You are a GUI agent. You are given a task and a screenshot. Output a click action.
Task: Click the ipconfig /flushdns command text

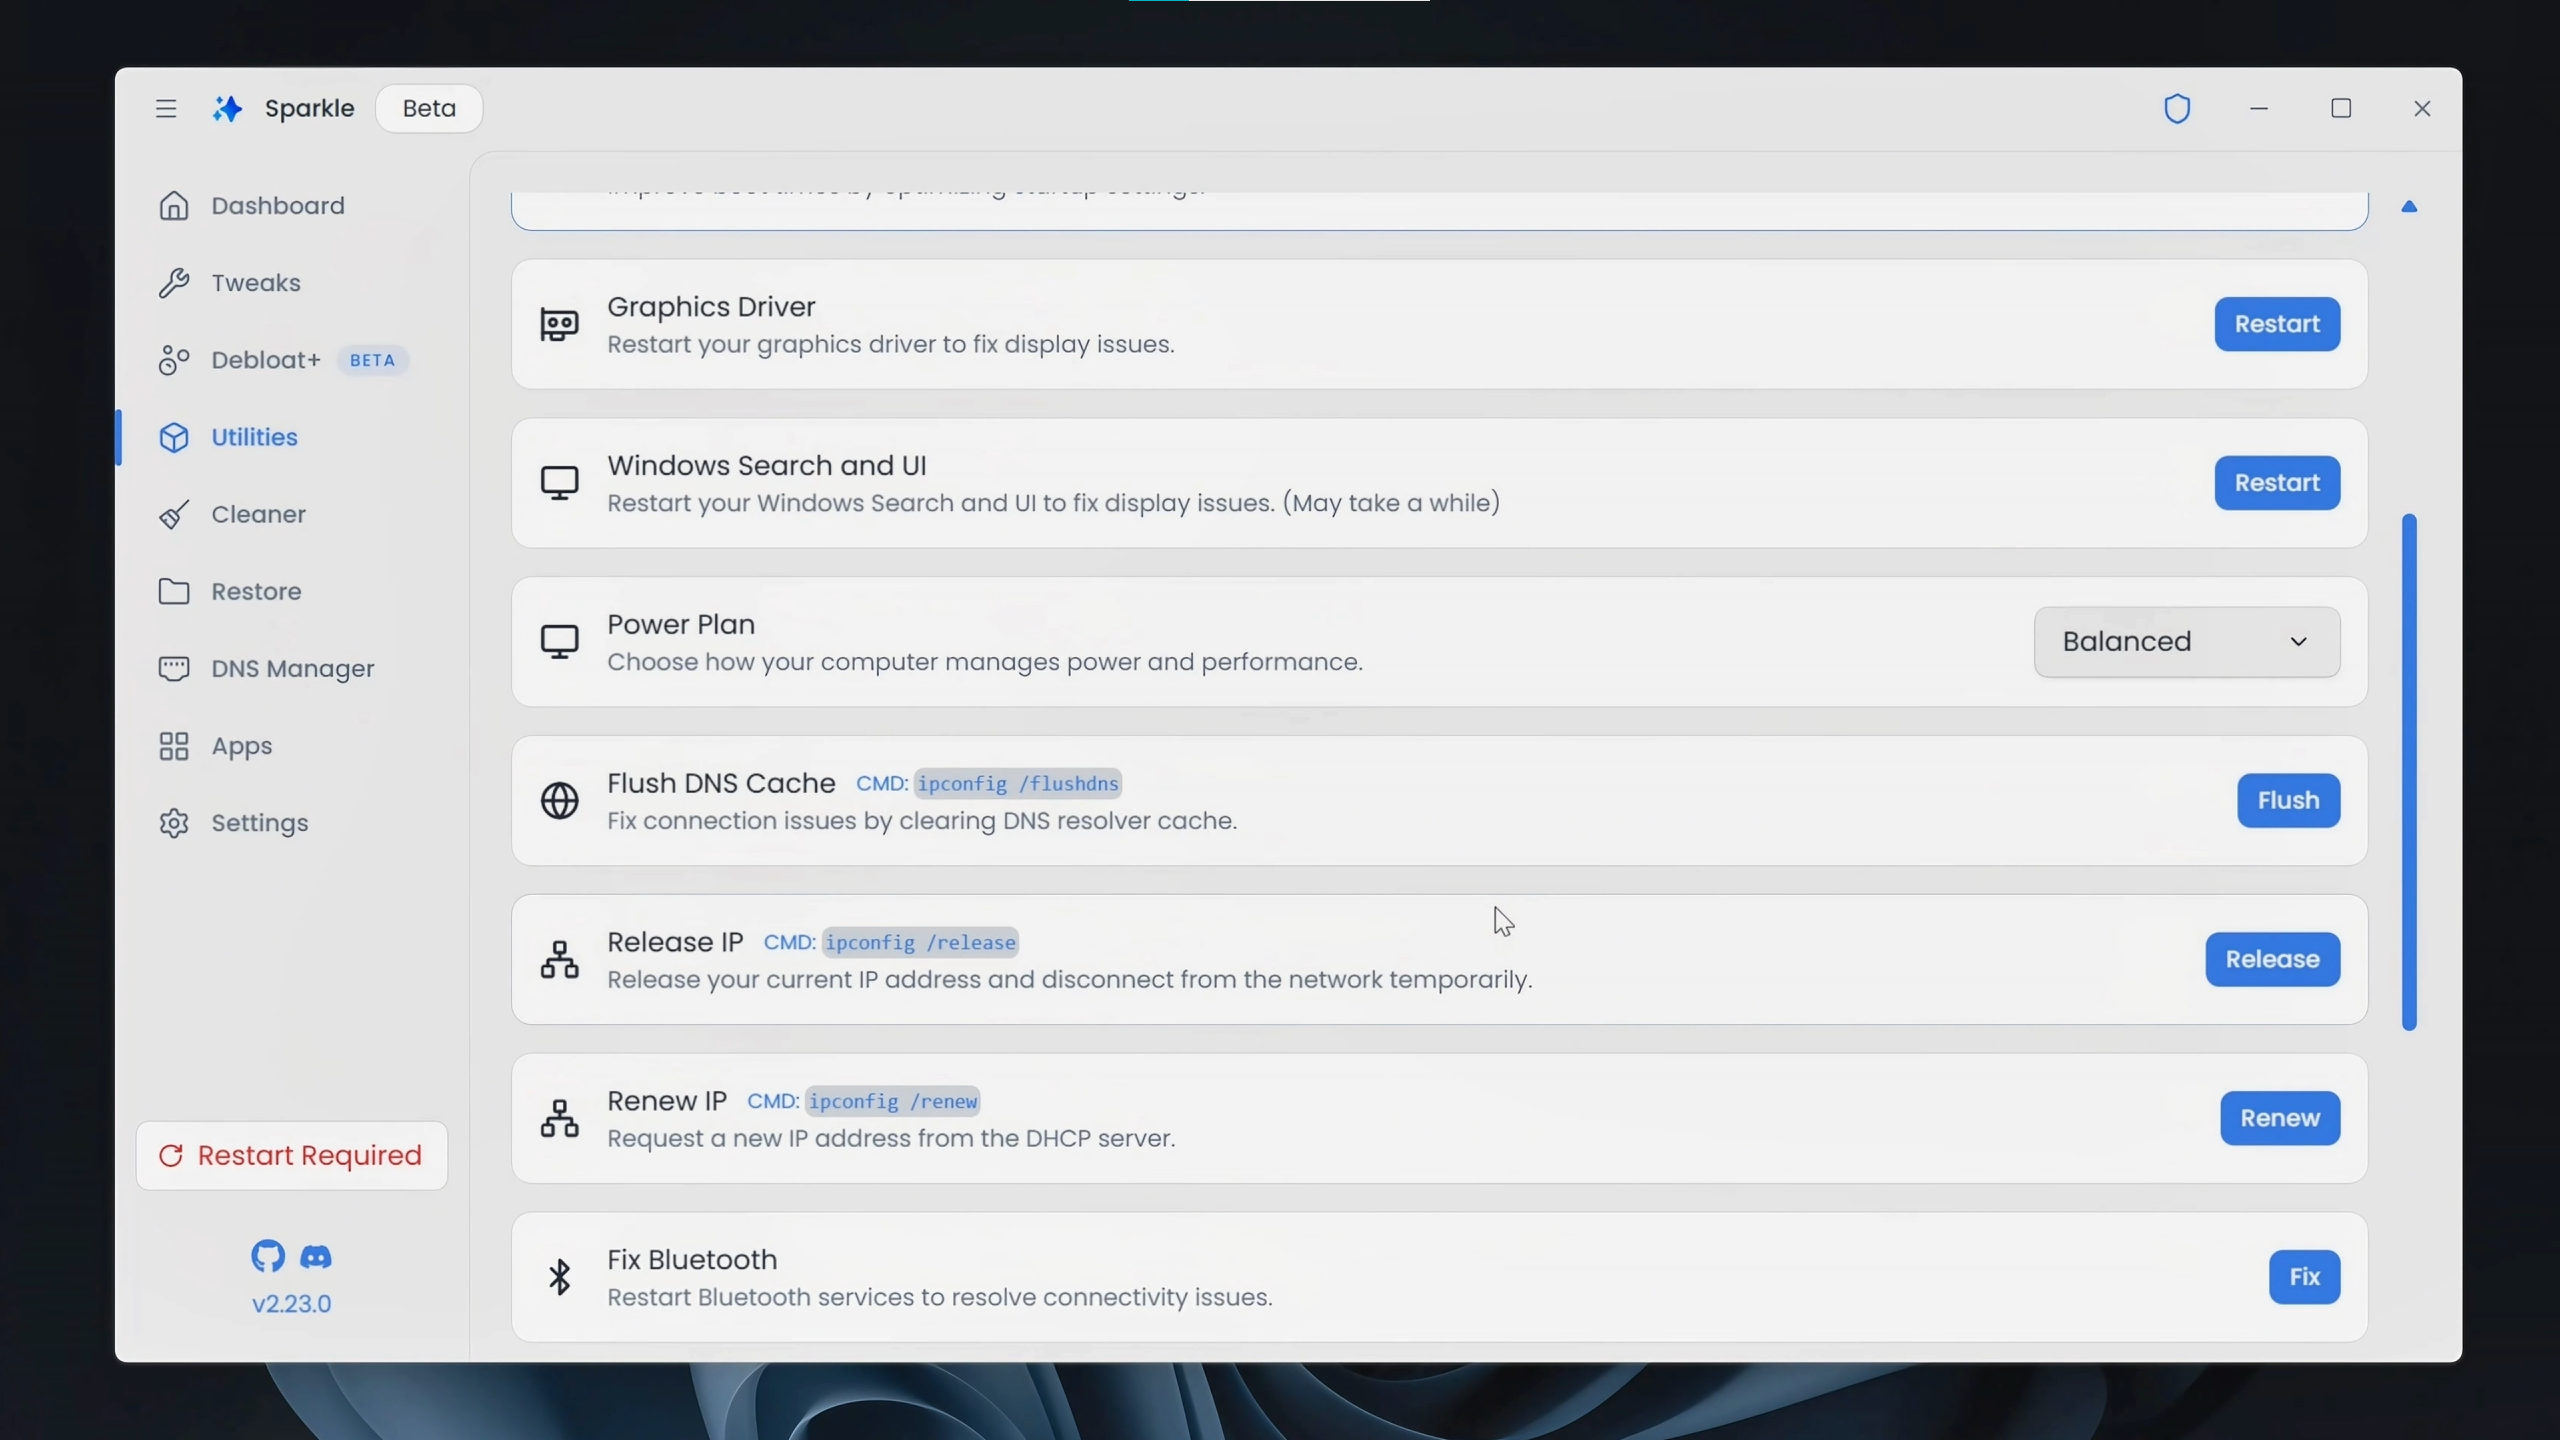[1018, 783]
